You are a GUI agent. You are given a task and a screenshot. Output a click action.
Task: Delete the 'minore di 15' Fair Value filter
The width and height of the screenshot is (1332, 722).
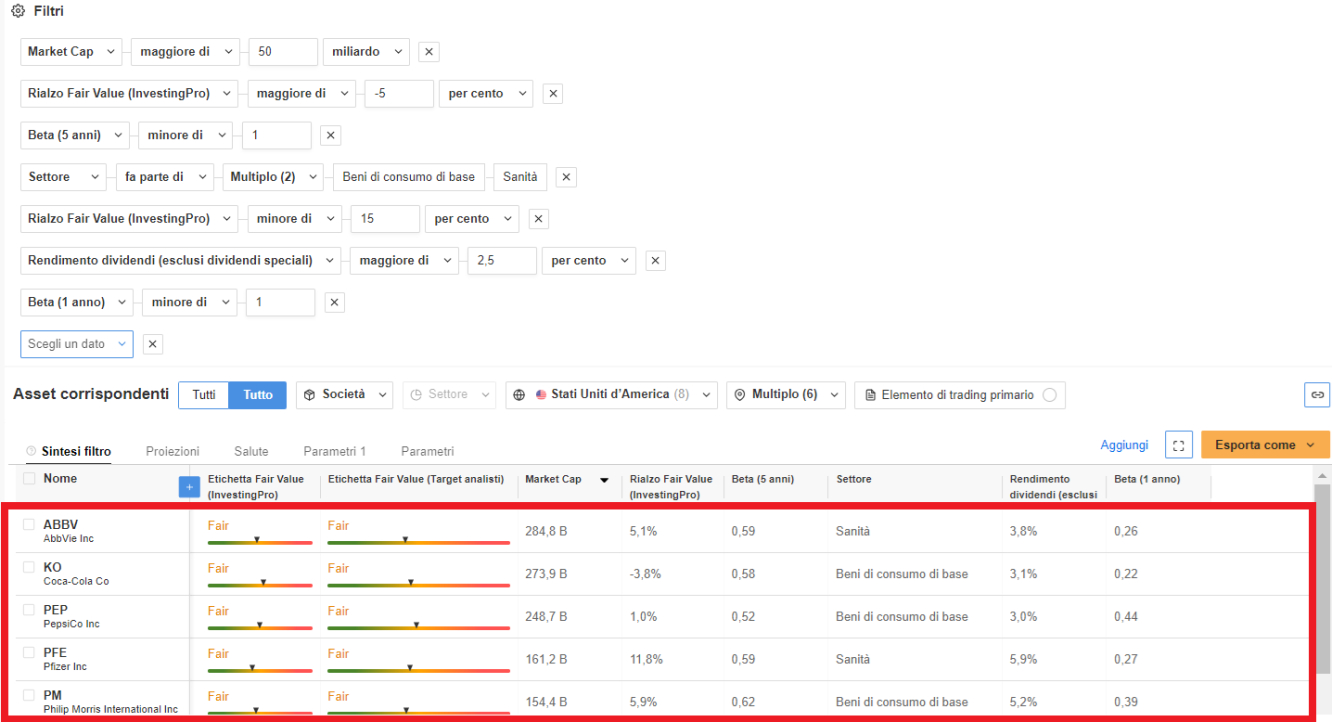[x=538, y=219]
